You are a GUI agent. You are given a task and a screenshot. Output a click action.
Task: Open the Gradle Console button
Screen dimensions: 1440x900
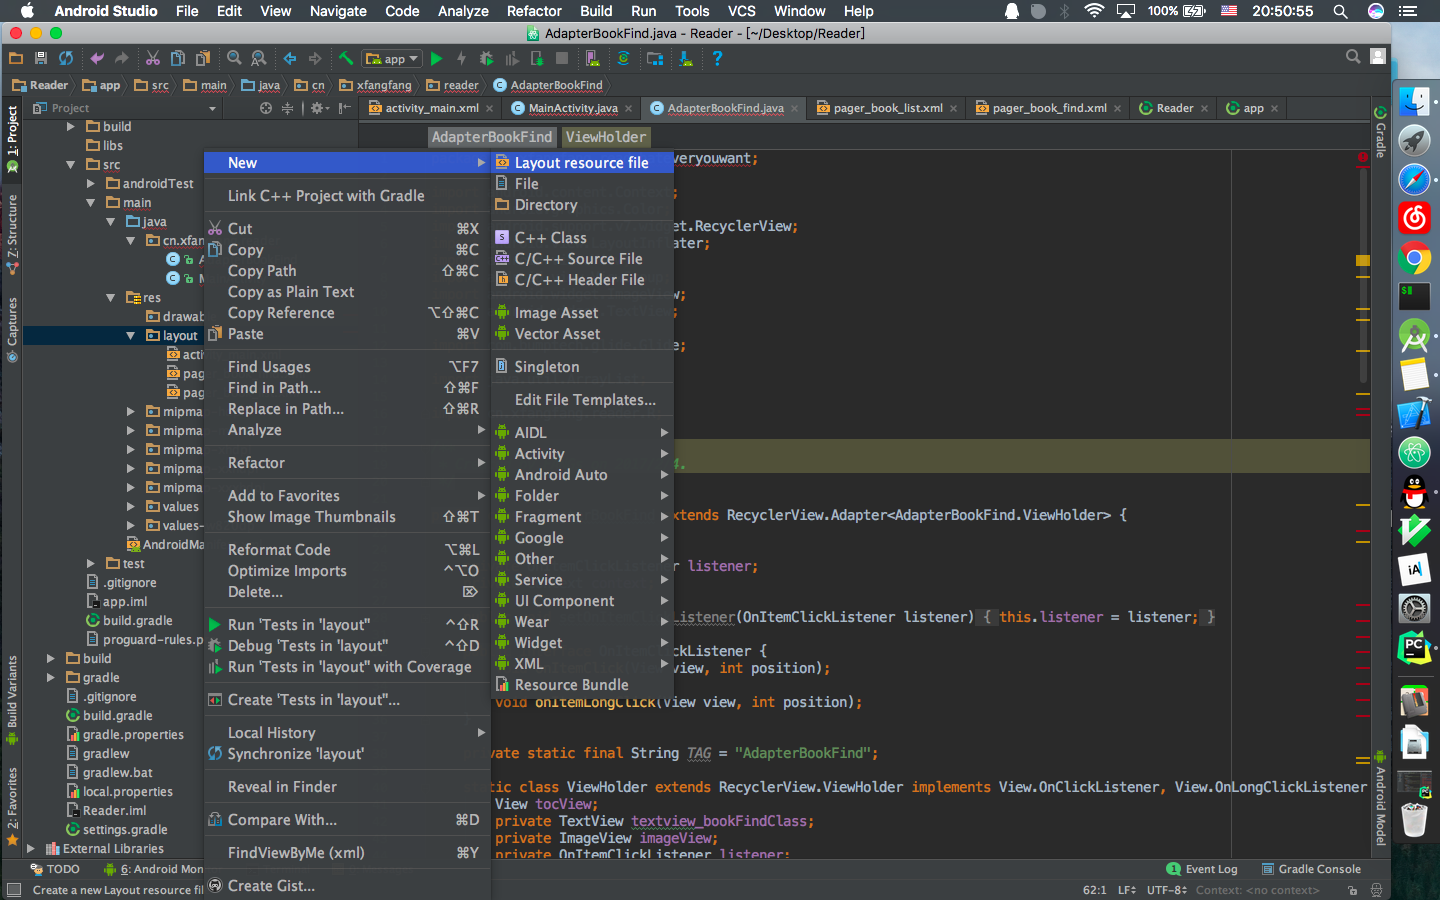click(x=1311, y=869)
